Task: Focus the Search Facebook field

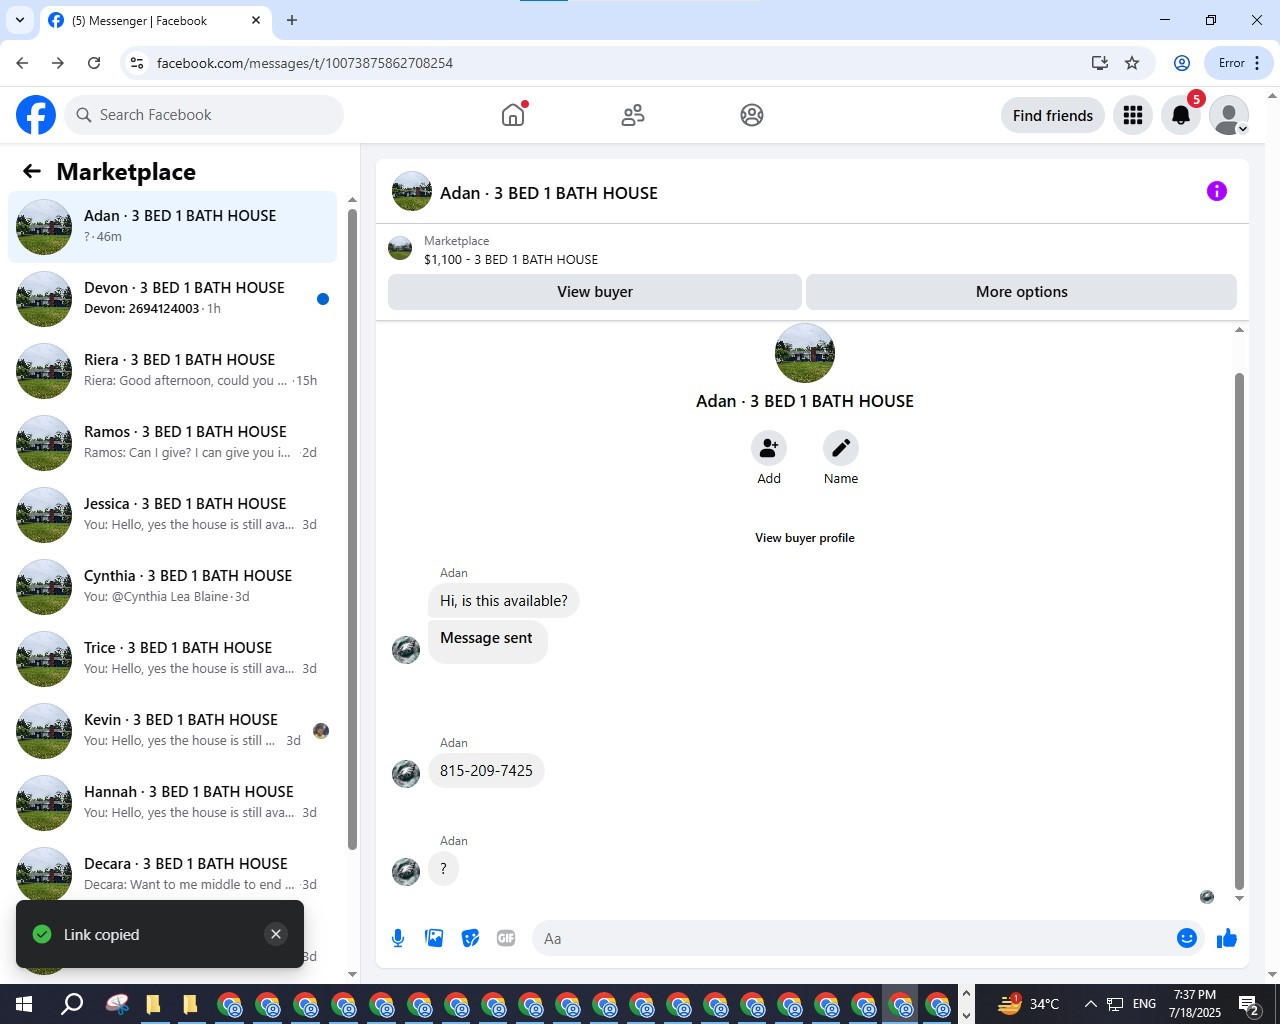Action: [x=204, y=115]
